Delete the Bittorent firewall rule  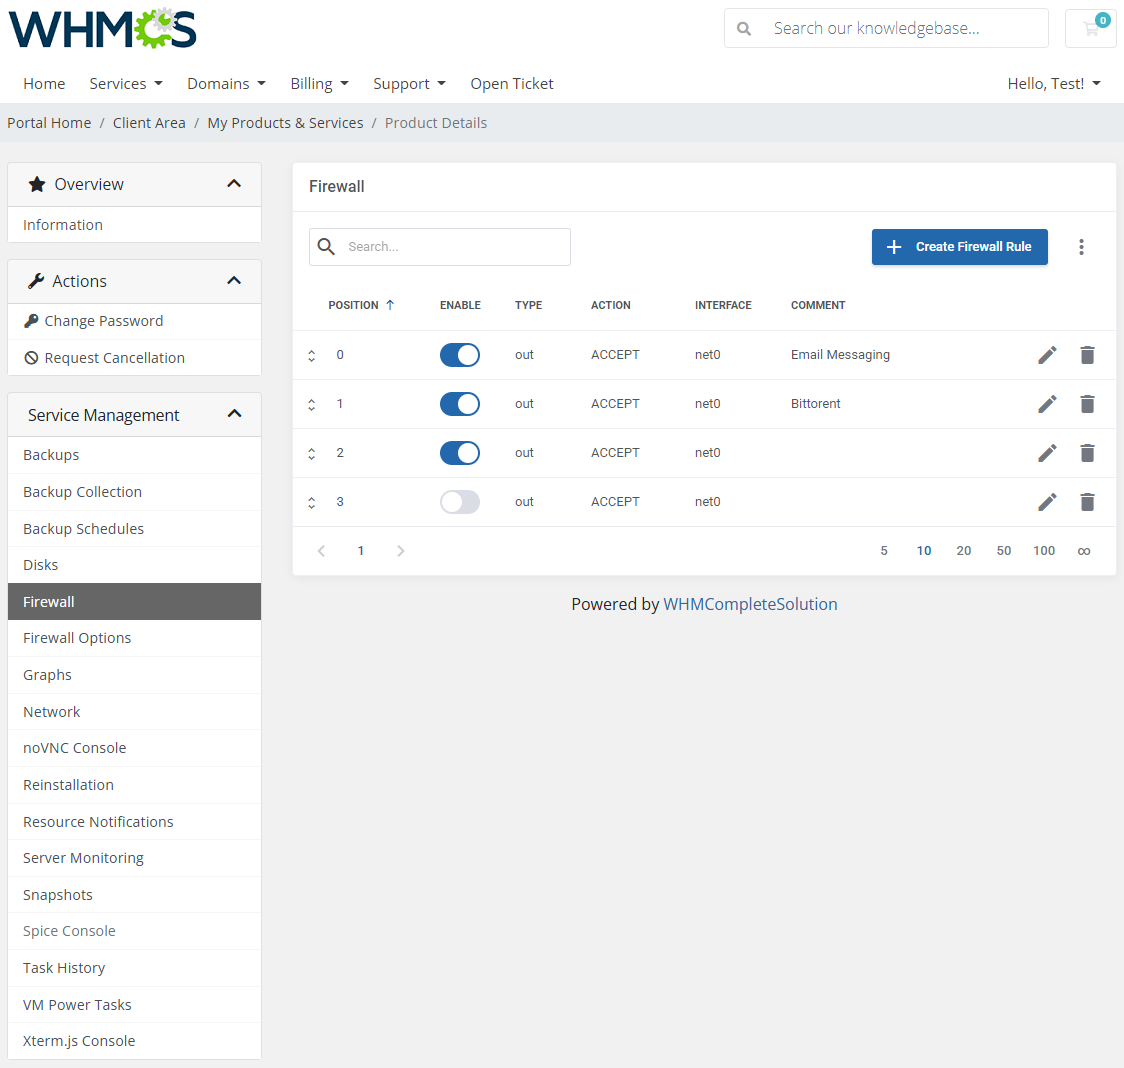pyautogui.click(x=1087, y=404)
